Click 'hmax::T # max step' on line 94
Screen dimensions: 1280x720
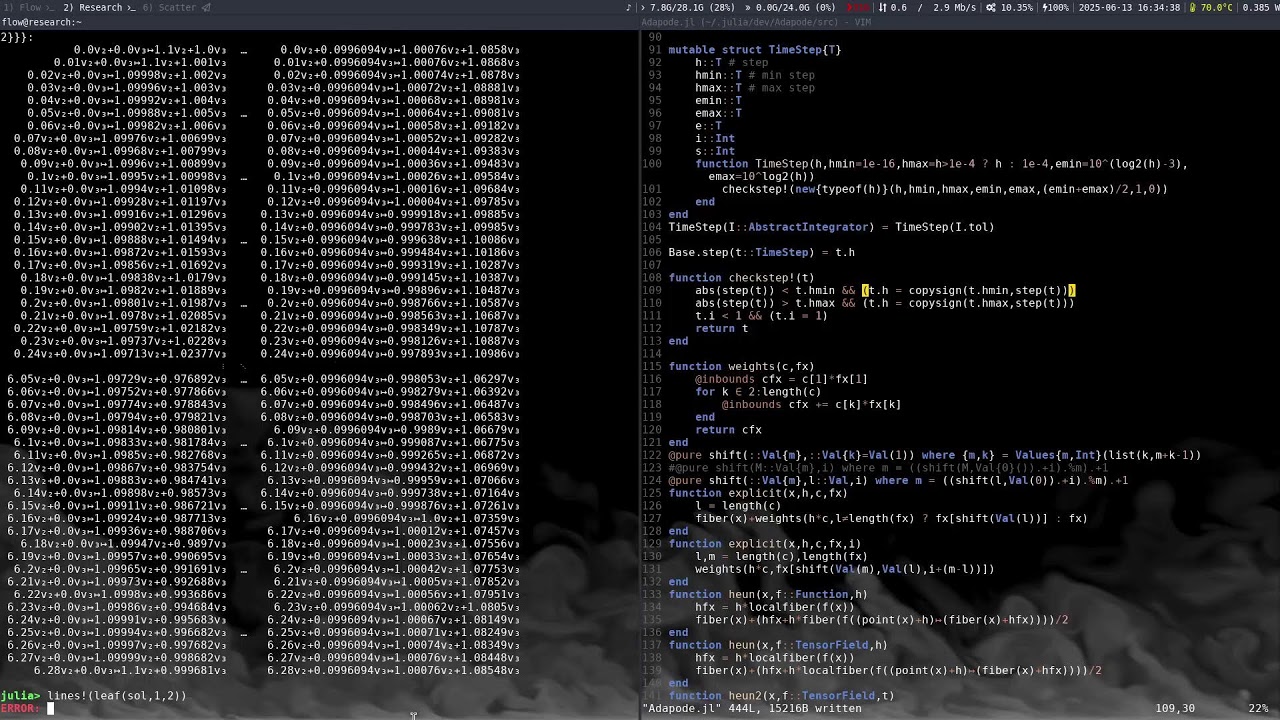755,88
